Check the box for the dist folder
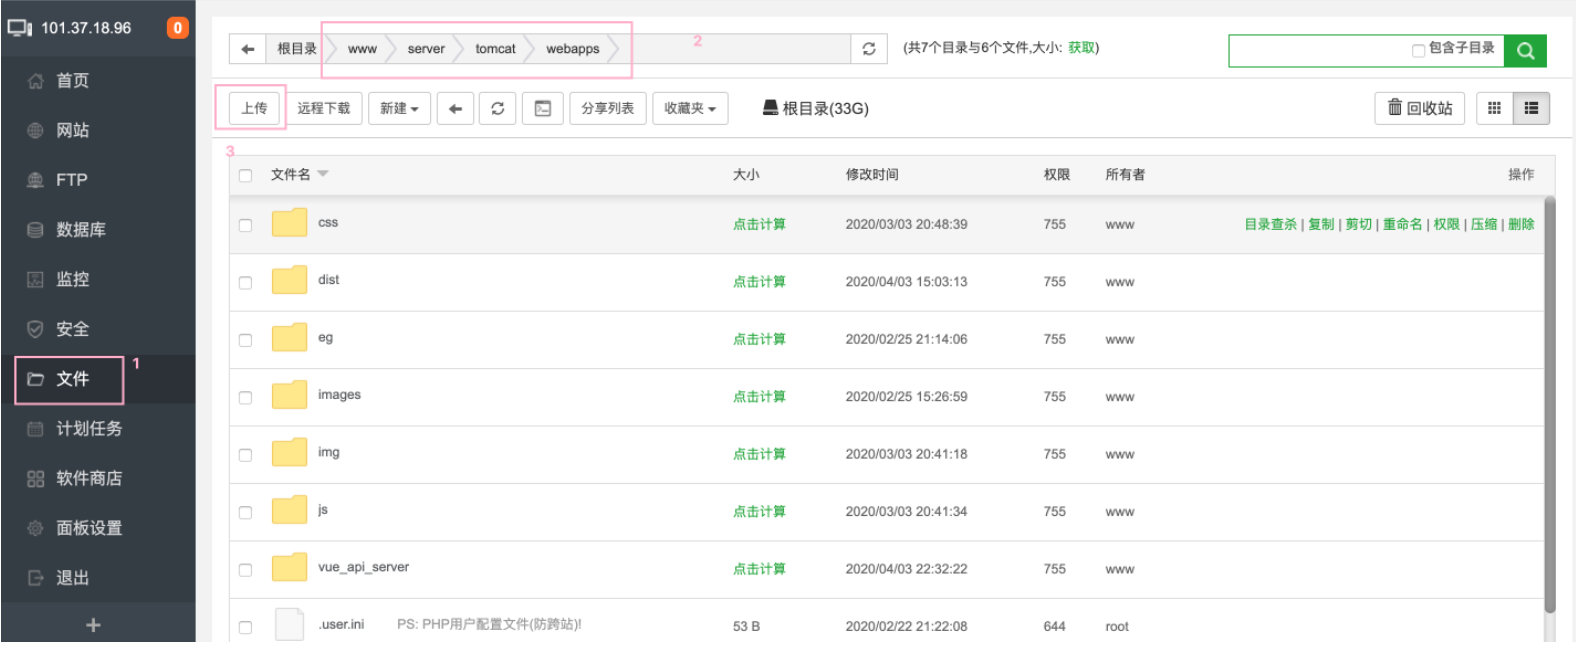Image resolution: width=1576 pixels, height=662 pixels. (x=245, y=283)
